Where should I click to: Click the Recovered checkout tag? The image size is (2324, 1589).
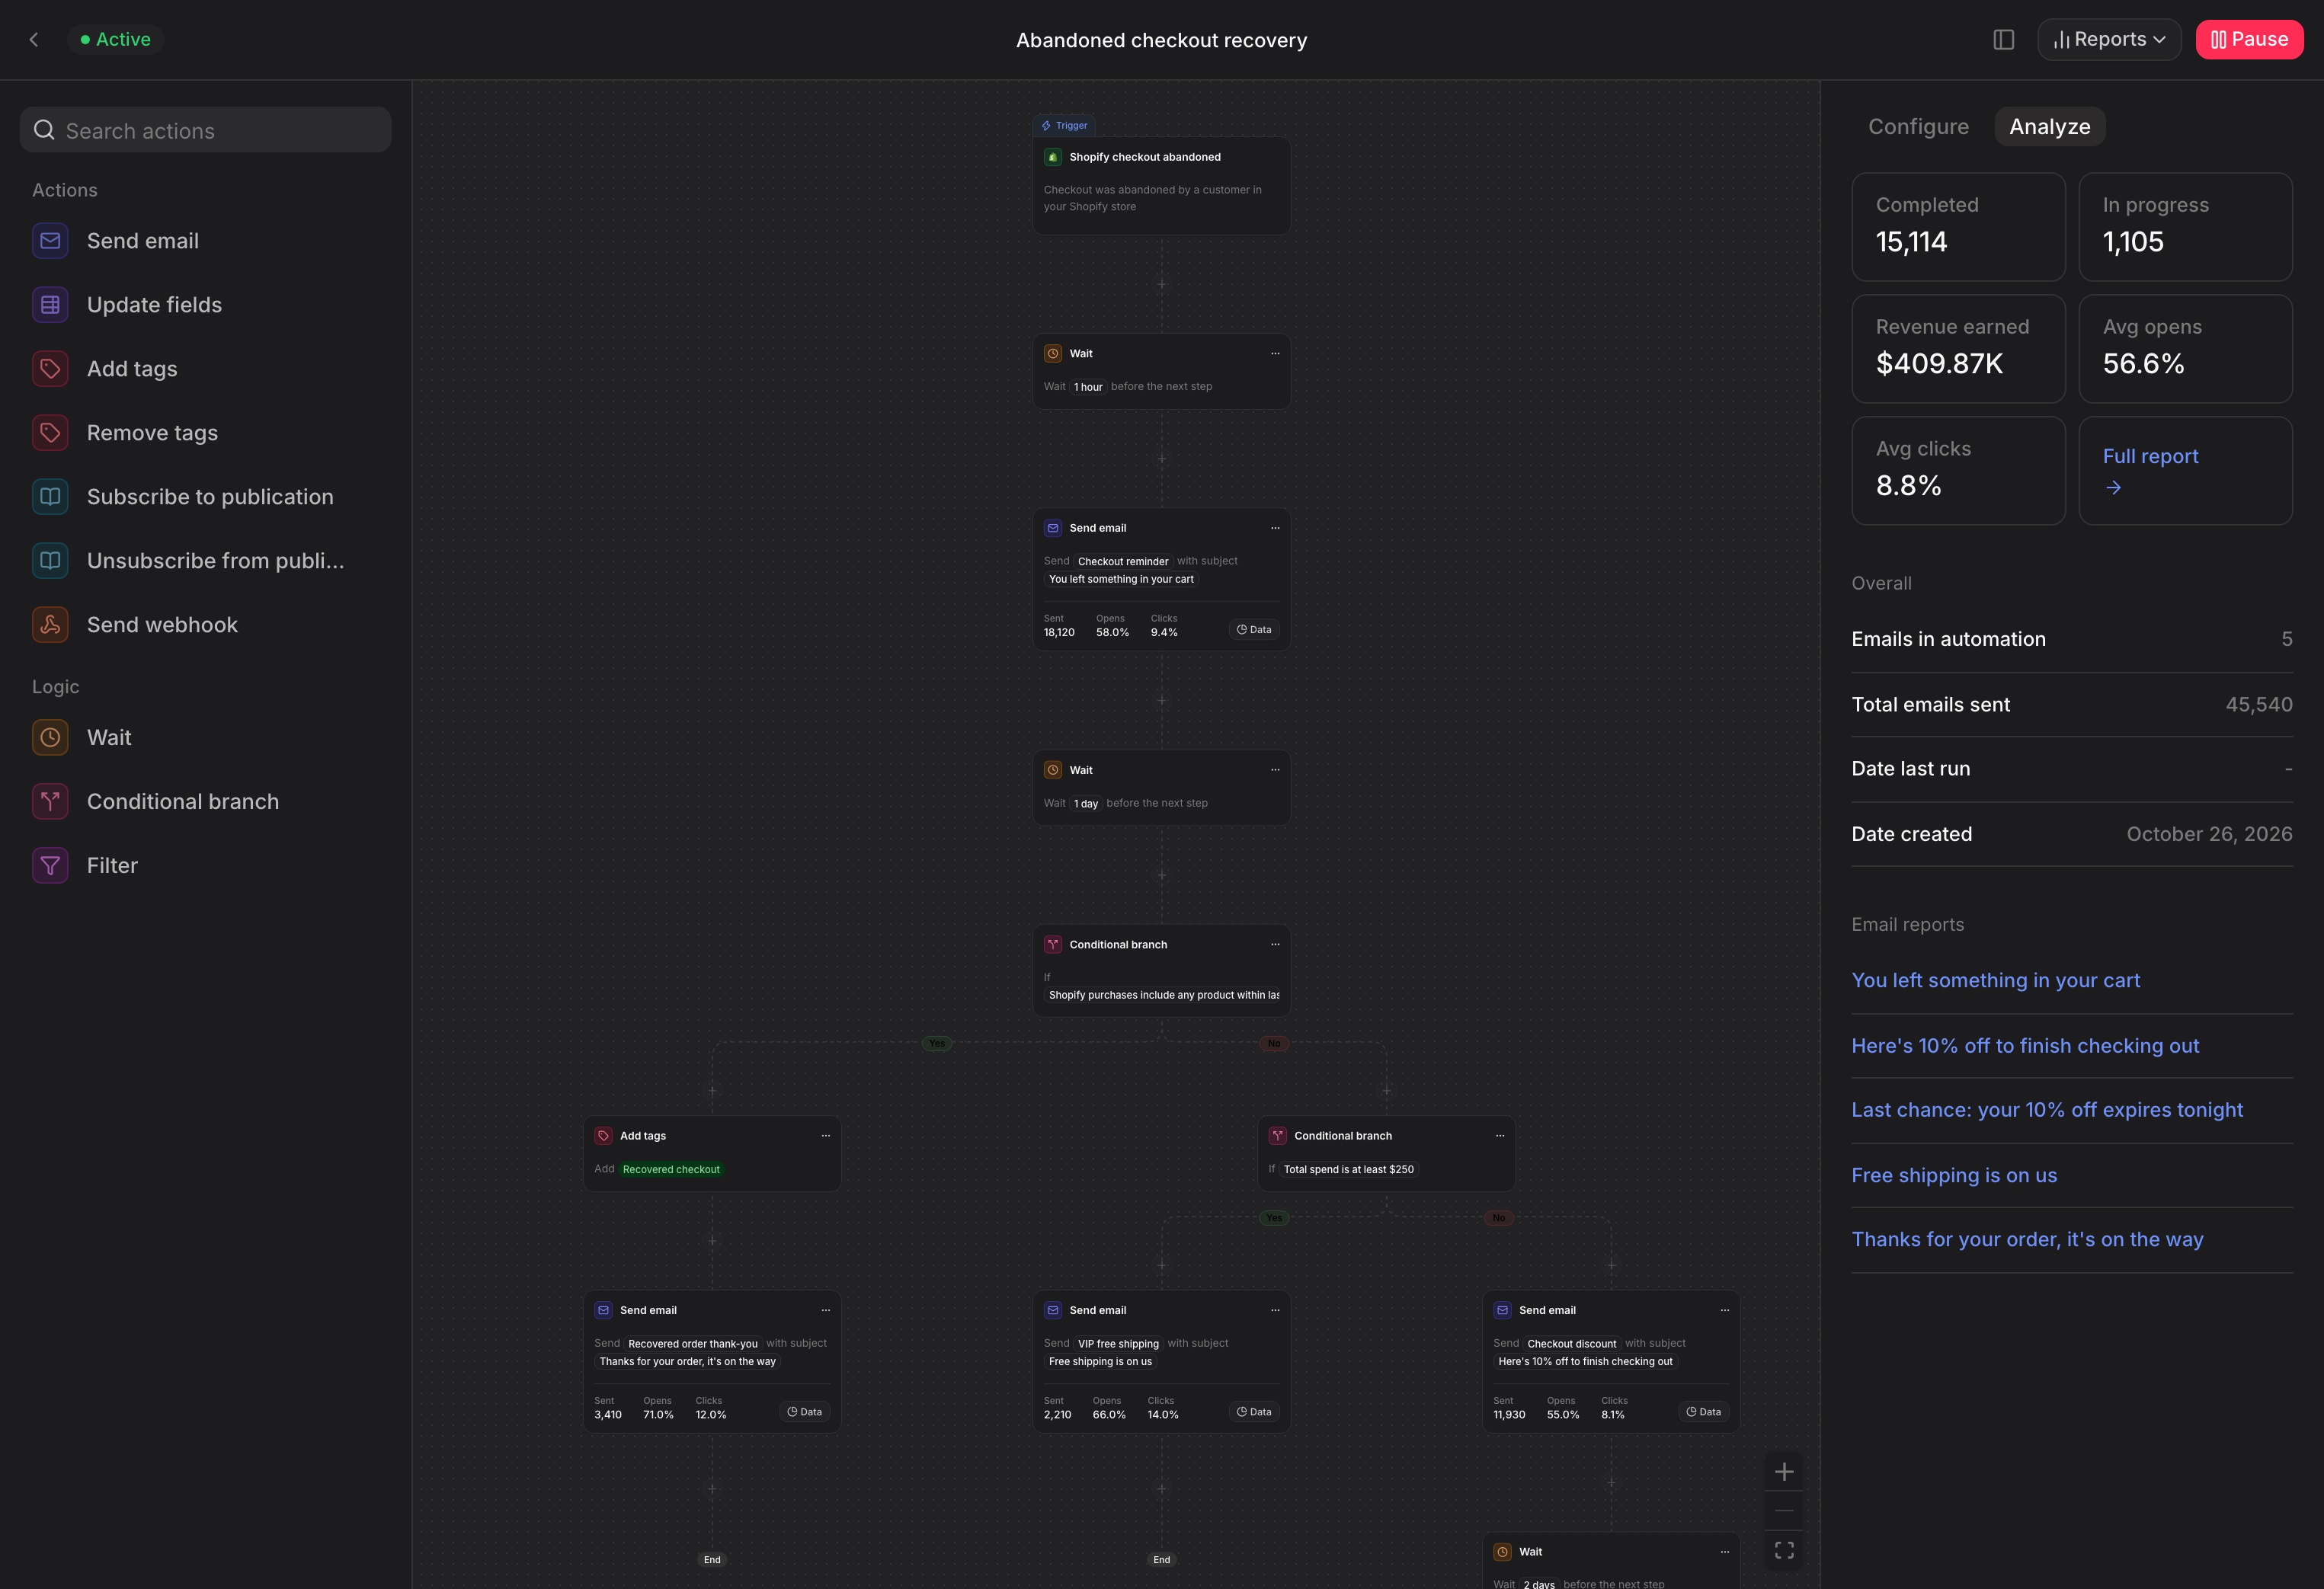tap(671, 1169)
